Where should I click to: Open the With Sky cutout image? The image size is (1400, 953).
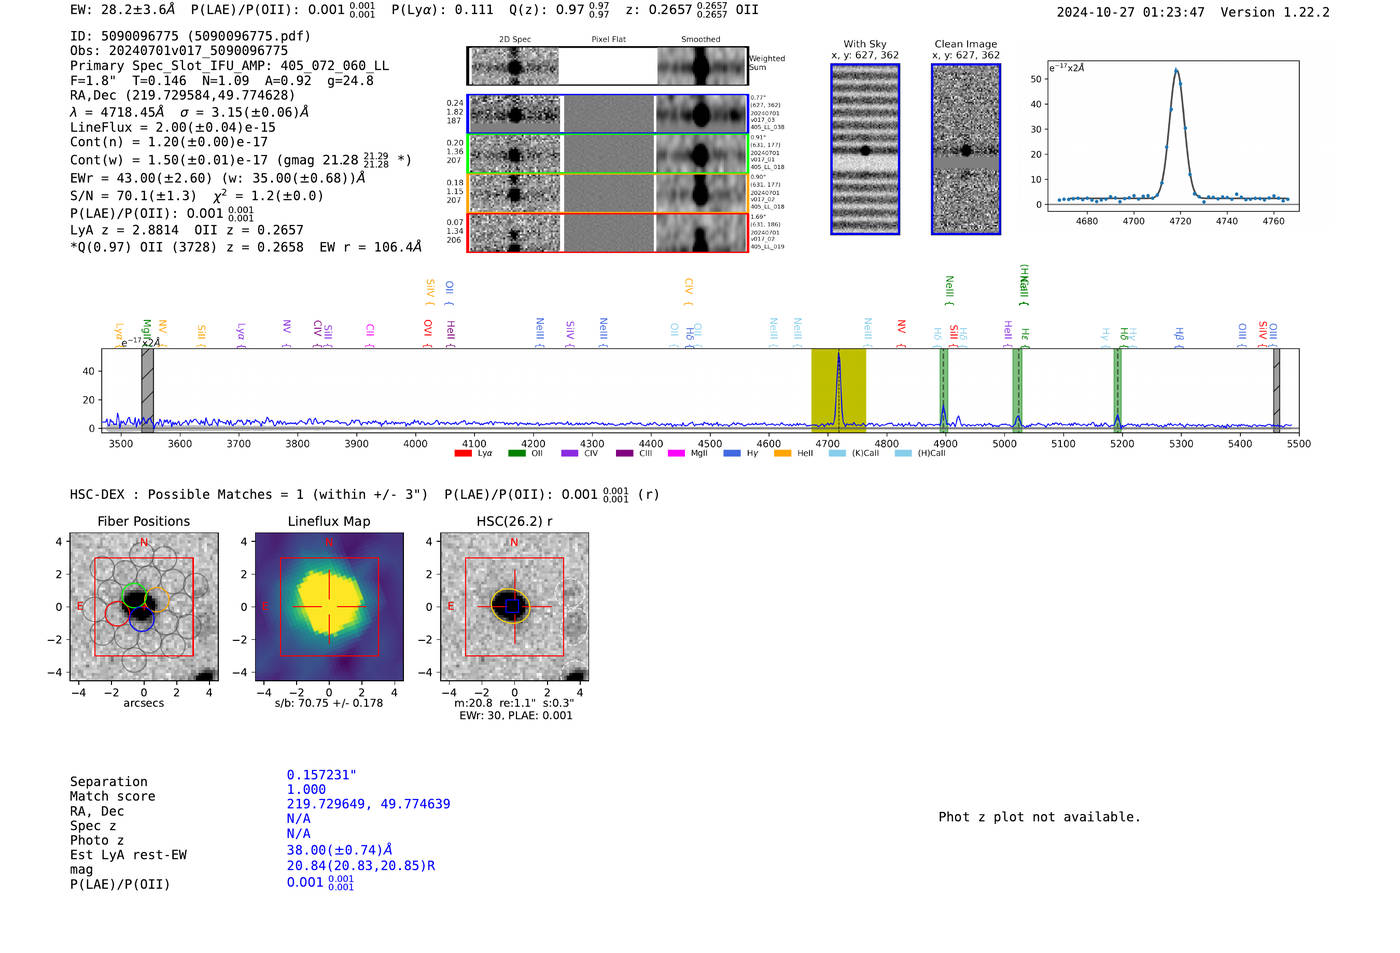tap(865, 149)
